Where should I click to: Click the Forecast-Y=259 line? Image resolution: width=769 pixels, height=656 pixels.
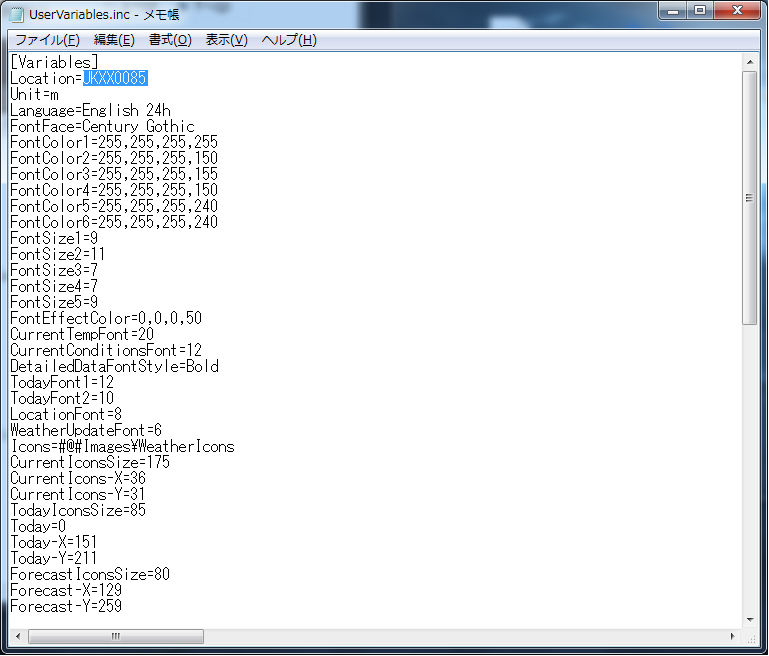tap(66, 606)
